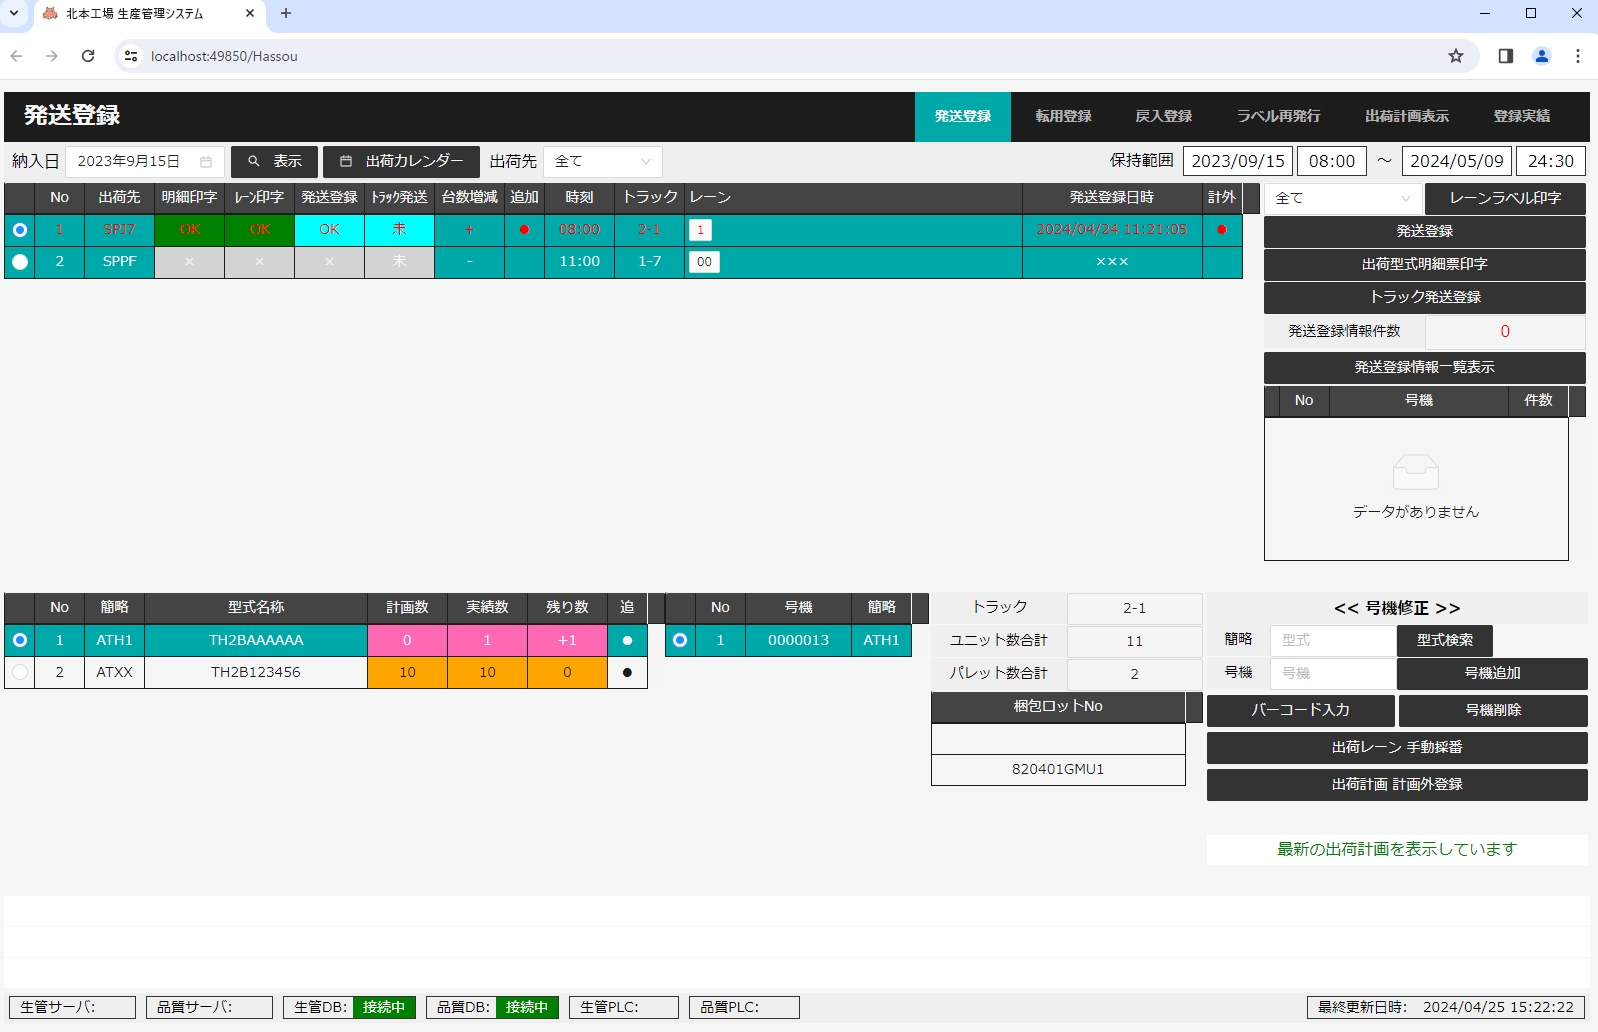Click the + 台数増減 cell in row SPJ7
This screenshot has width=1598, height=1032.
469,230
